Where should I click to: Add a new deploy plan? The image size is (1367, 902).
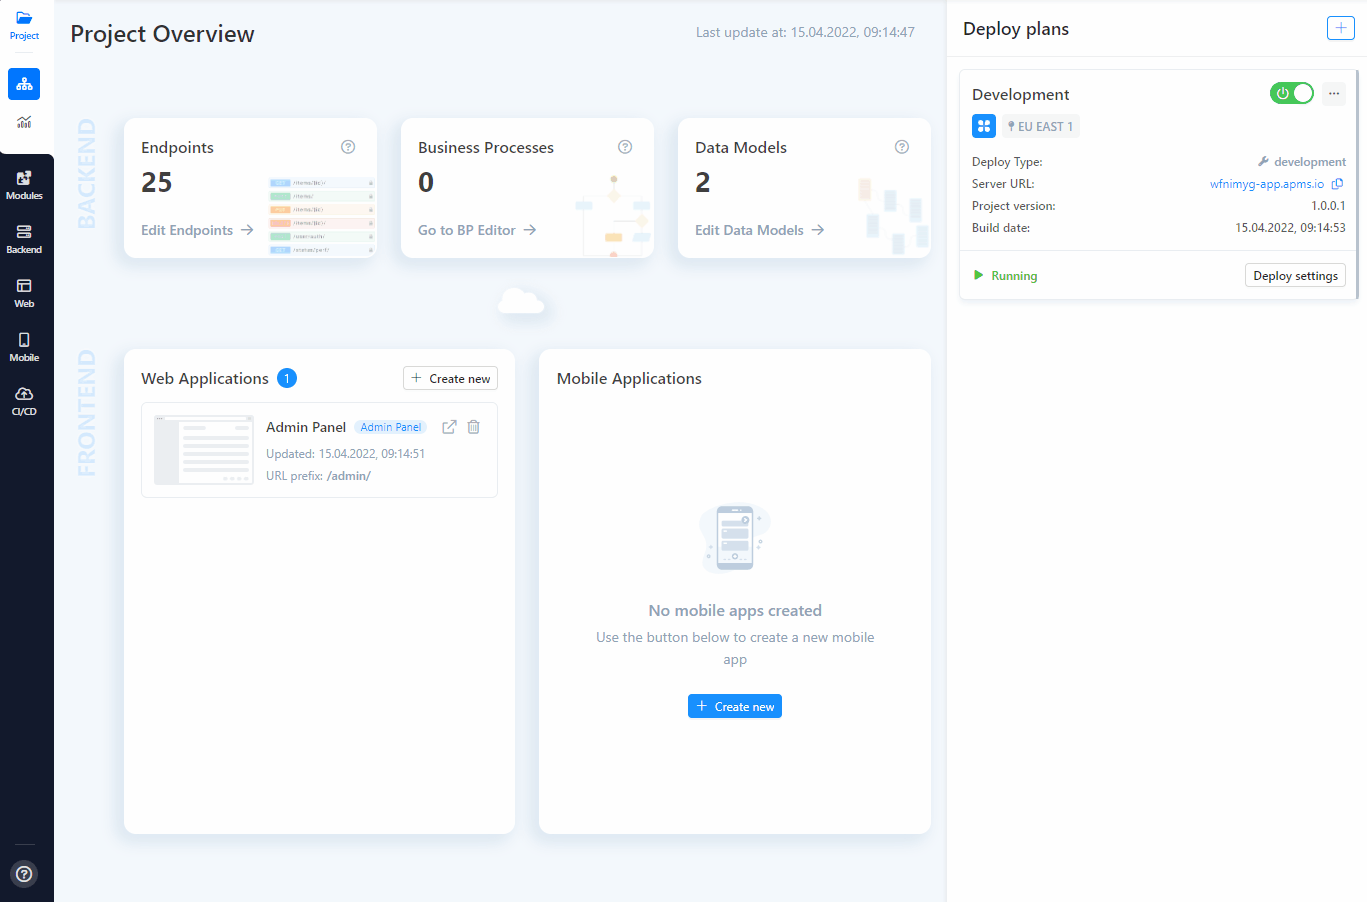tap(1340, 28)
